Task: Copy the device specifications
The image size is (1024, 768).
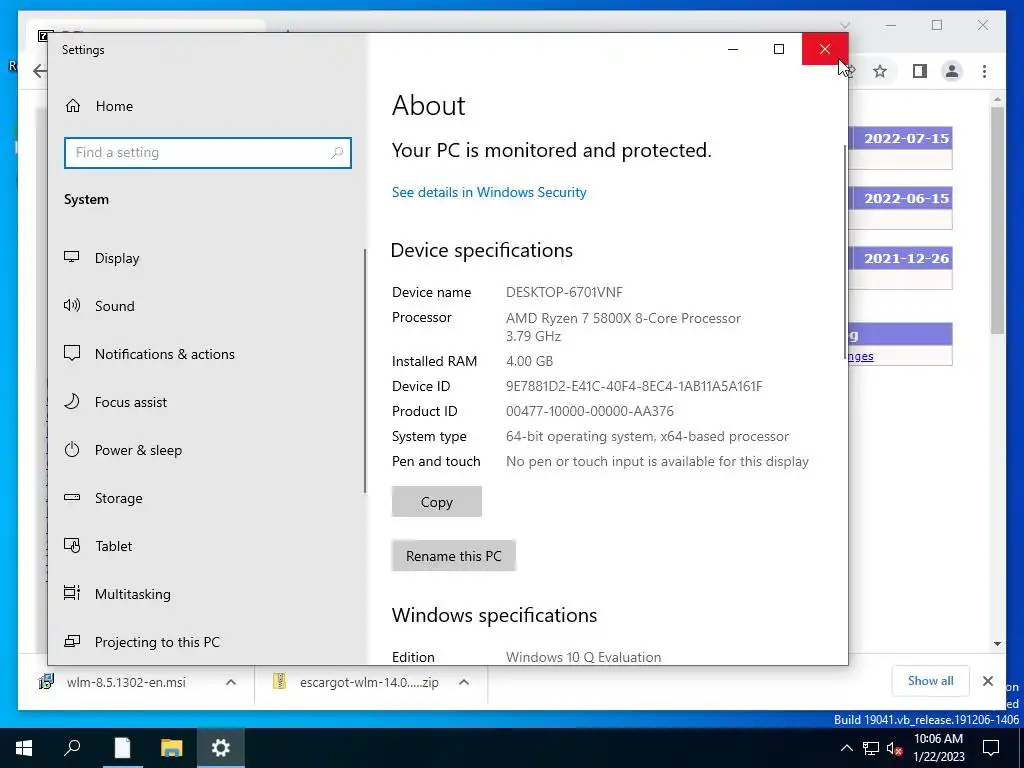Action: (437, 502)
